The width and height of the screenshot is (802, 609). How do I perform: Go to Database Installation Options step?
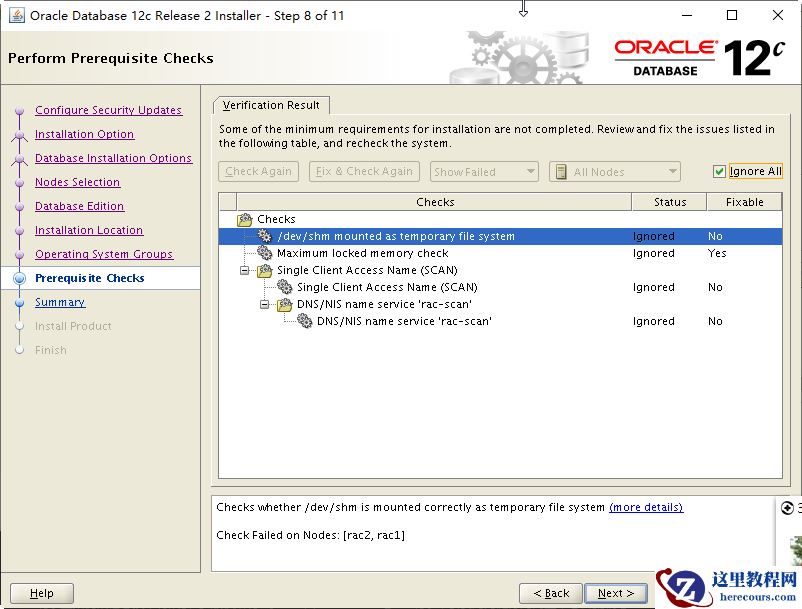114,158
